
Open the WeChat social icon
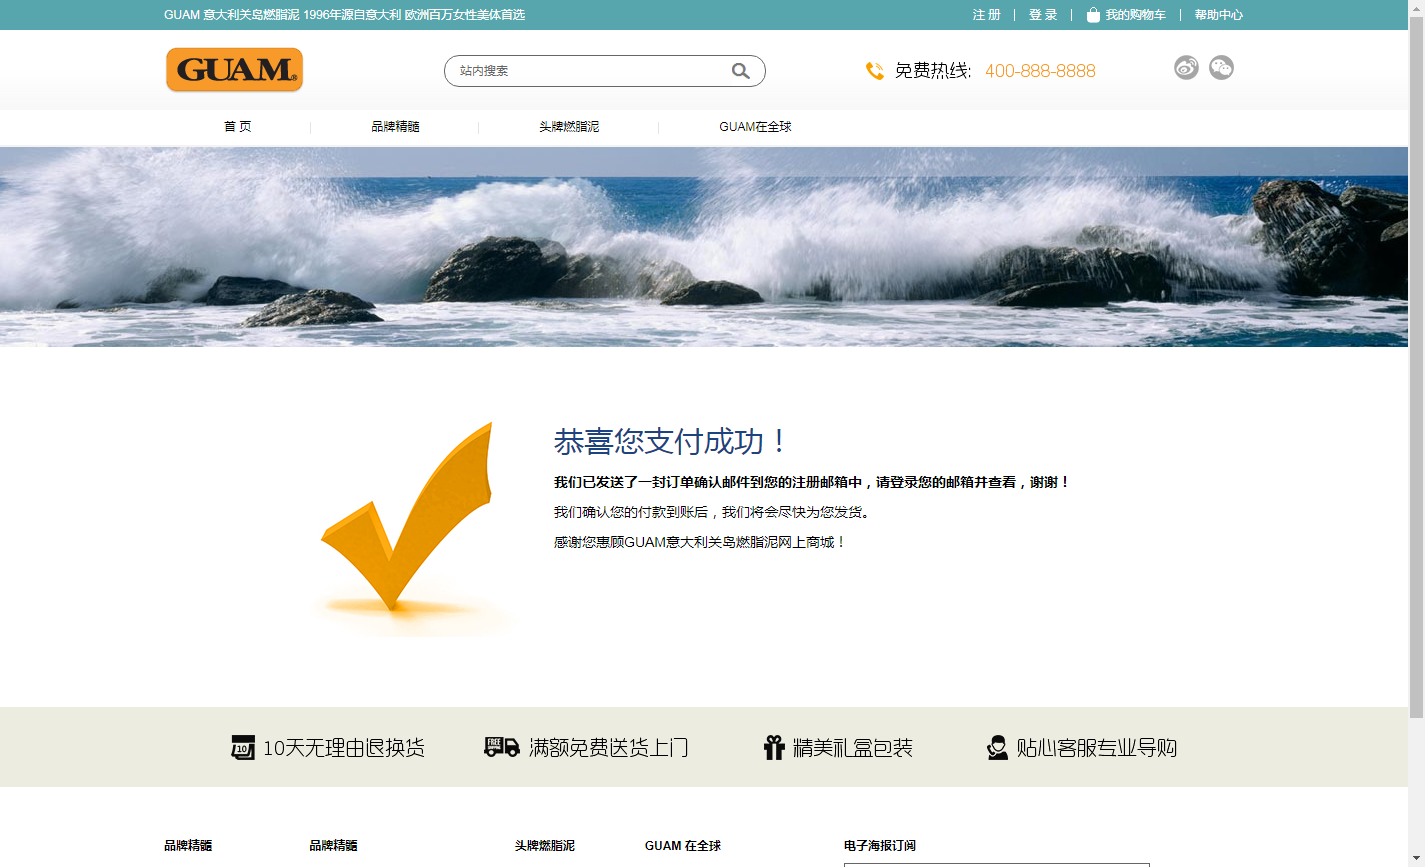[x=1221, y=68]
